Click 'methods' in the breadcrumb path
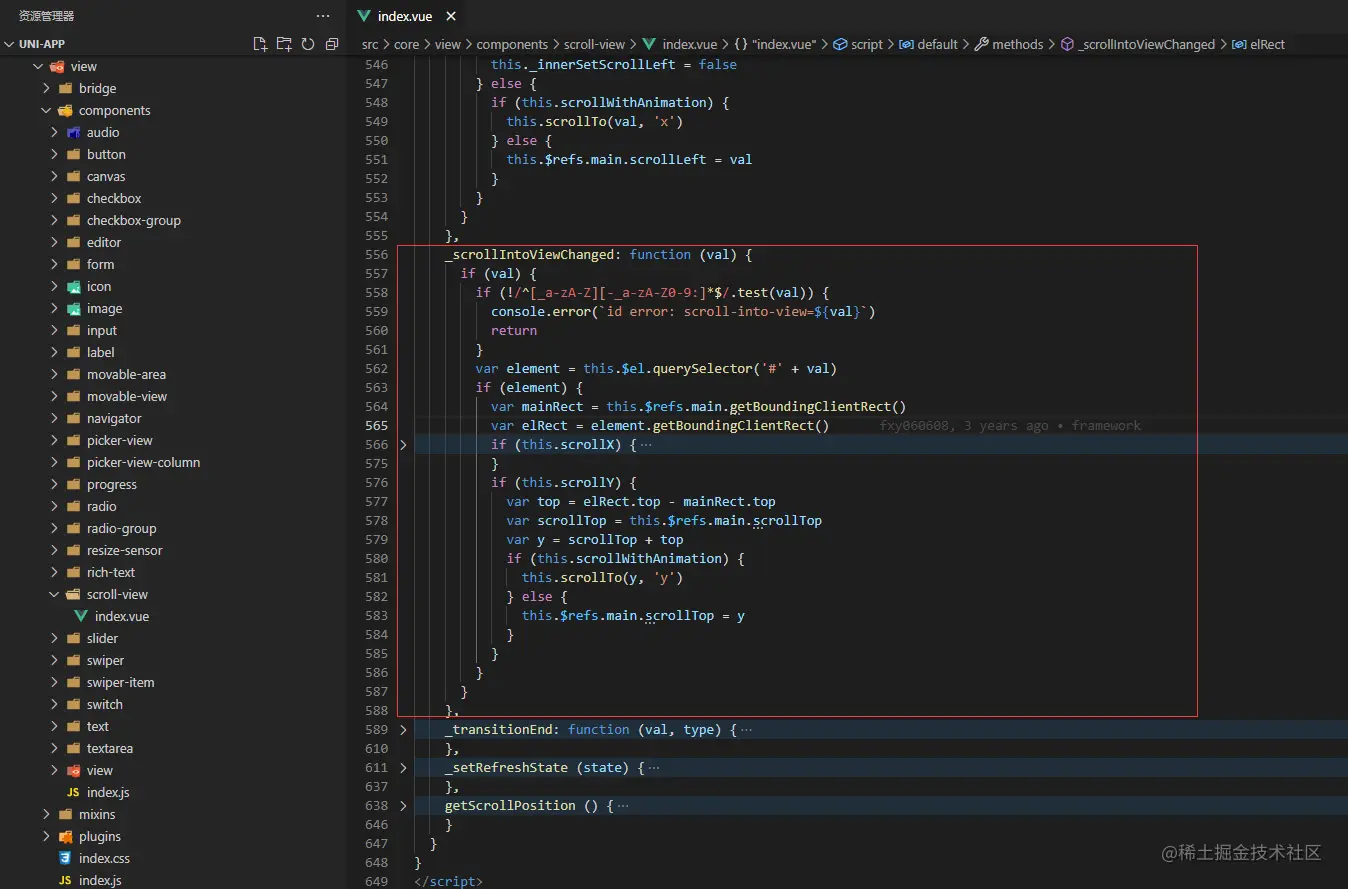Image resolution: width=1348 pixels, height=889 pixels. 1017,44
